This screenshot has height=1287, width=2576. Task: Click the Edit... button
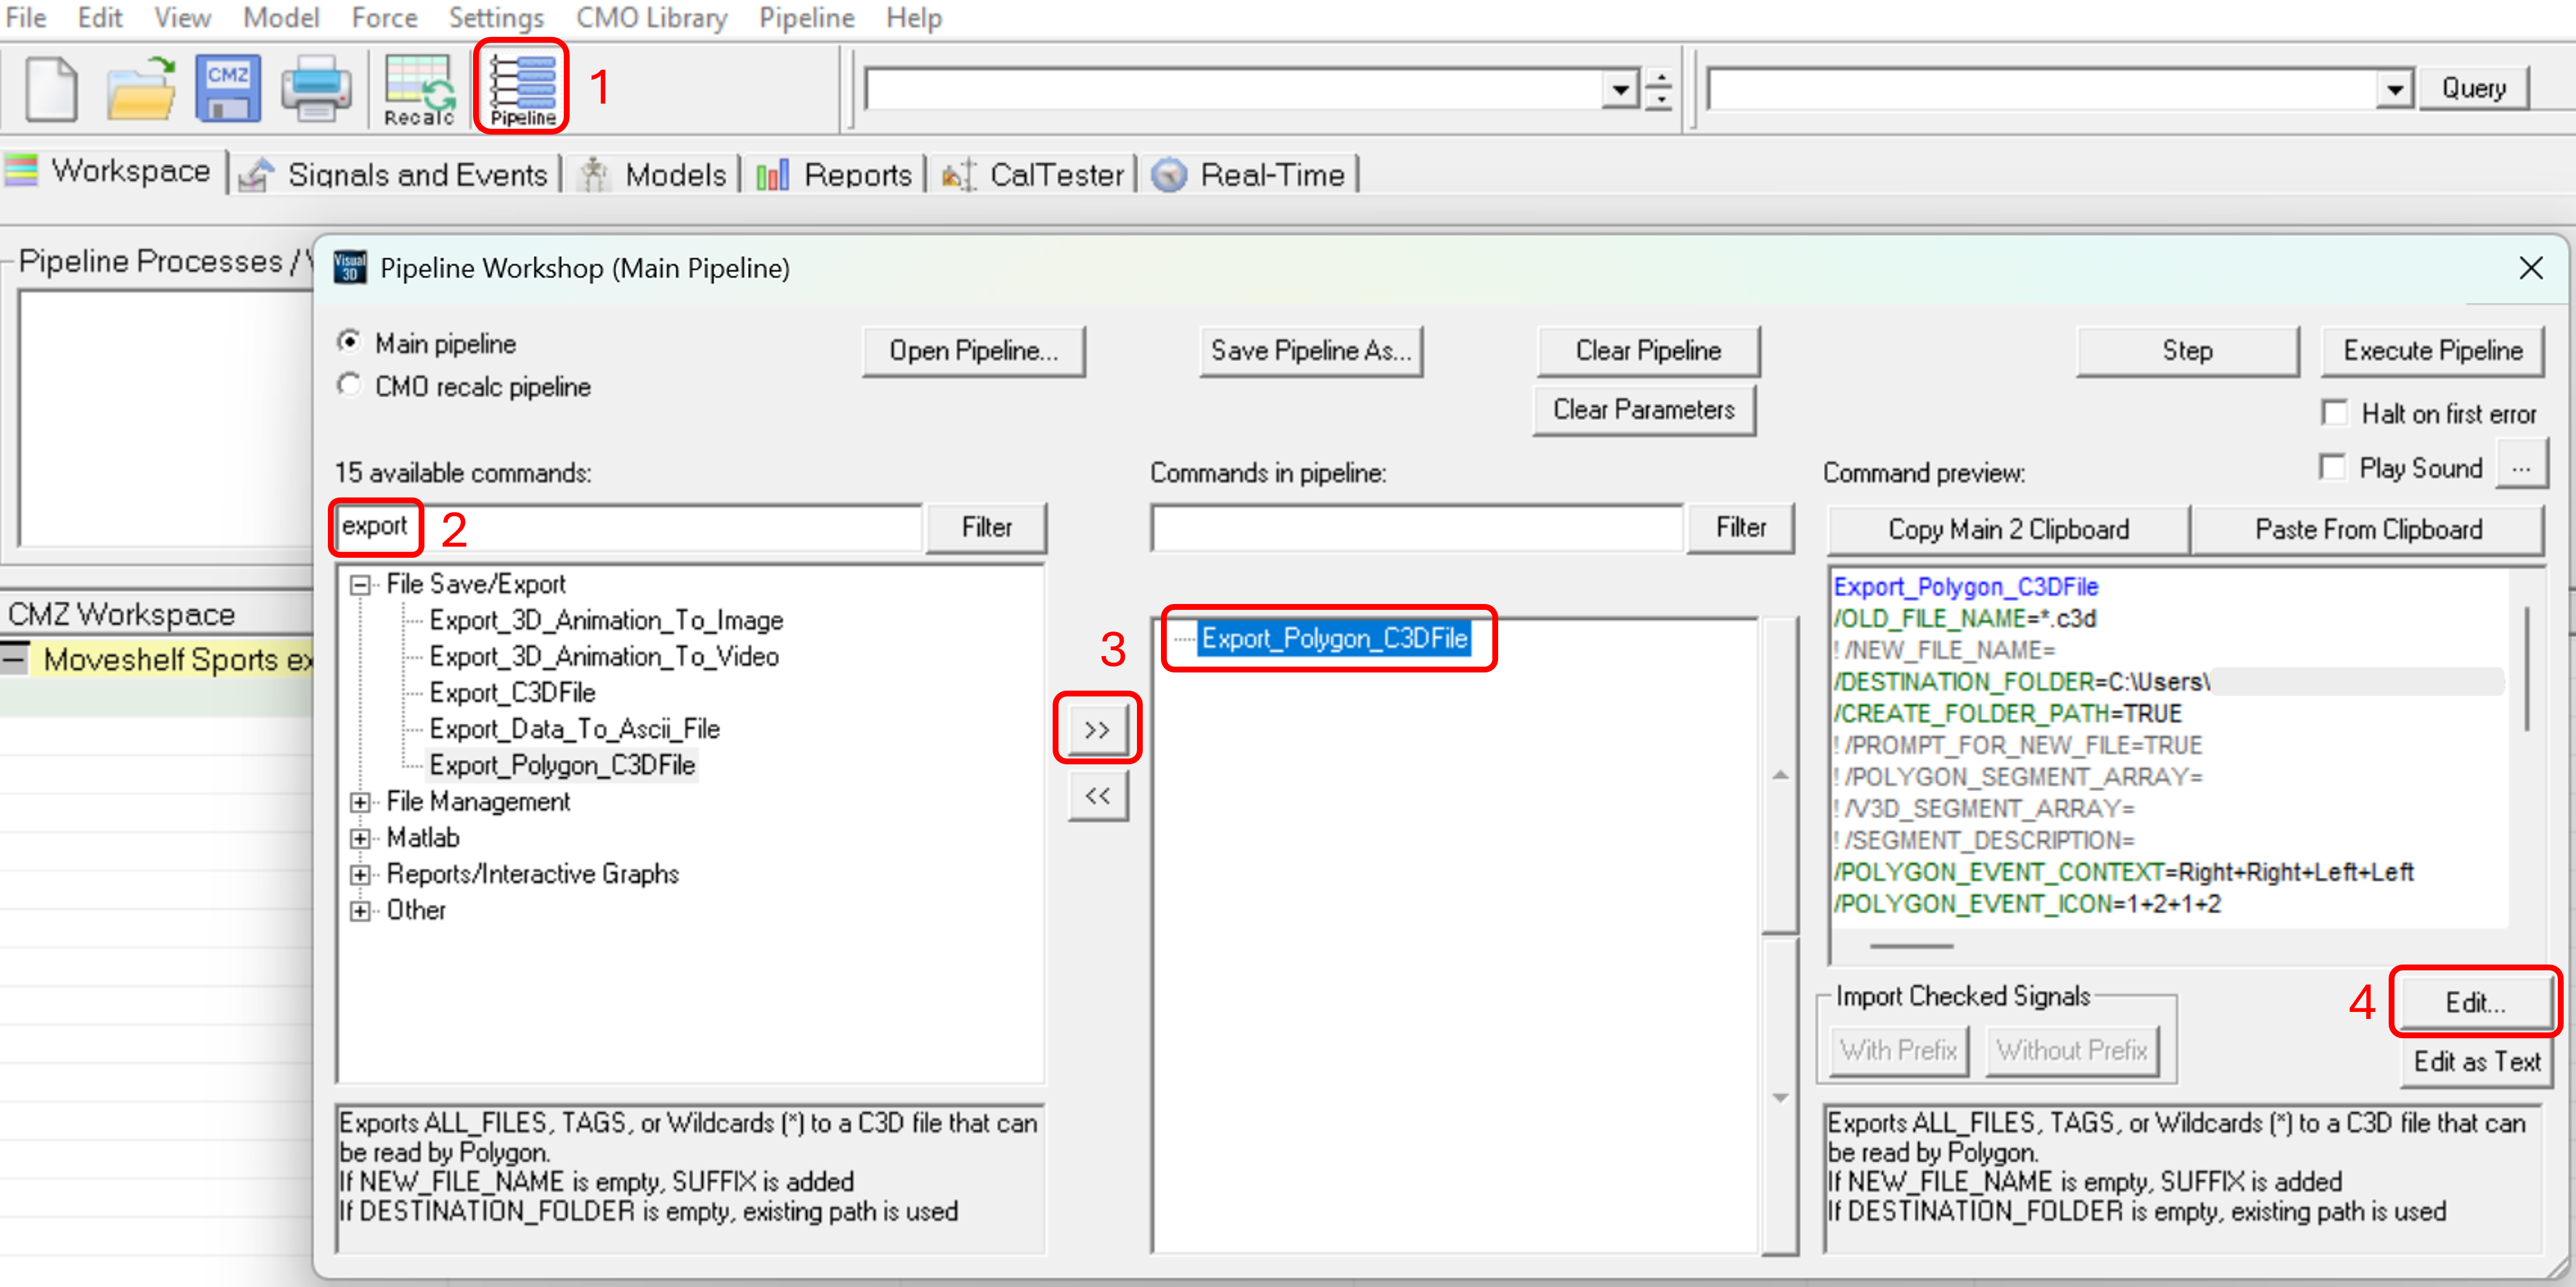coord(2475,1002)
